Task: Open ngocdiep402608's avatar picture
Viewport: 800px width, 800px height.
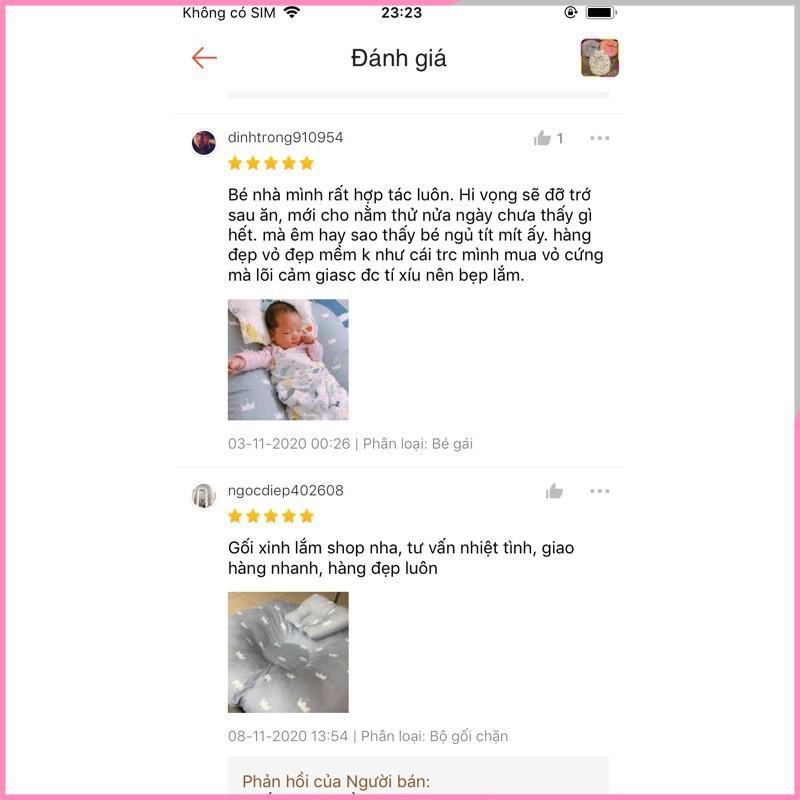Action: 204,495
